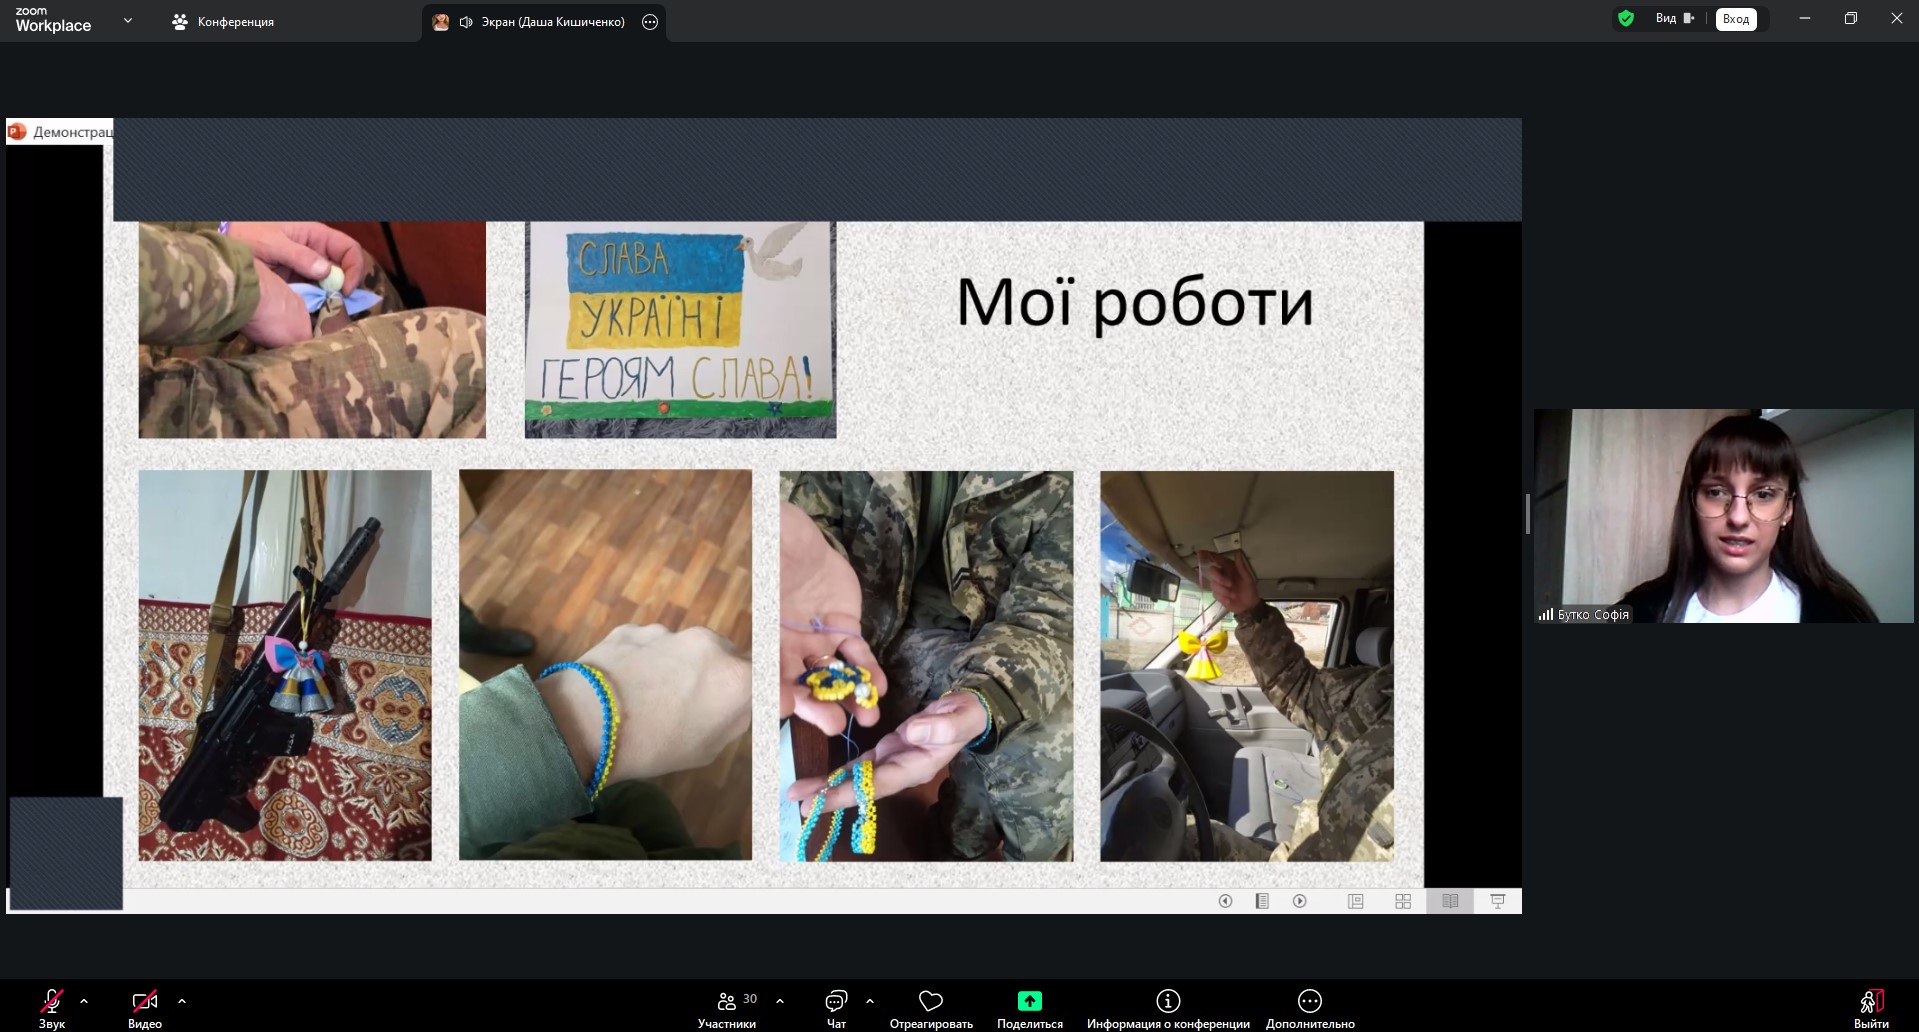Click the Вход sign-in button
Image resolution: width=1919 pixels, height=1032 pixels.
tap(1735, 19)
